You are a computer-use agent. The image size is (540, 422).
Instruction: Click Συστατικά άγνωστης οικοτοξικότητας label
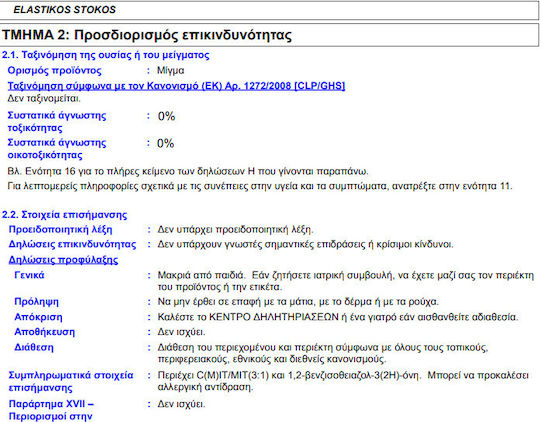57,149
